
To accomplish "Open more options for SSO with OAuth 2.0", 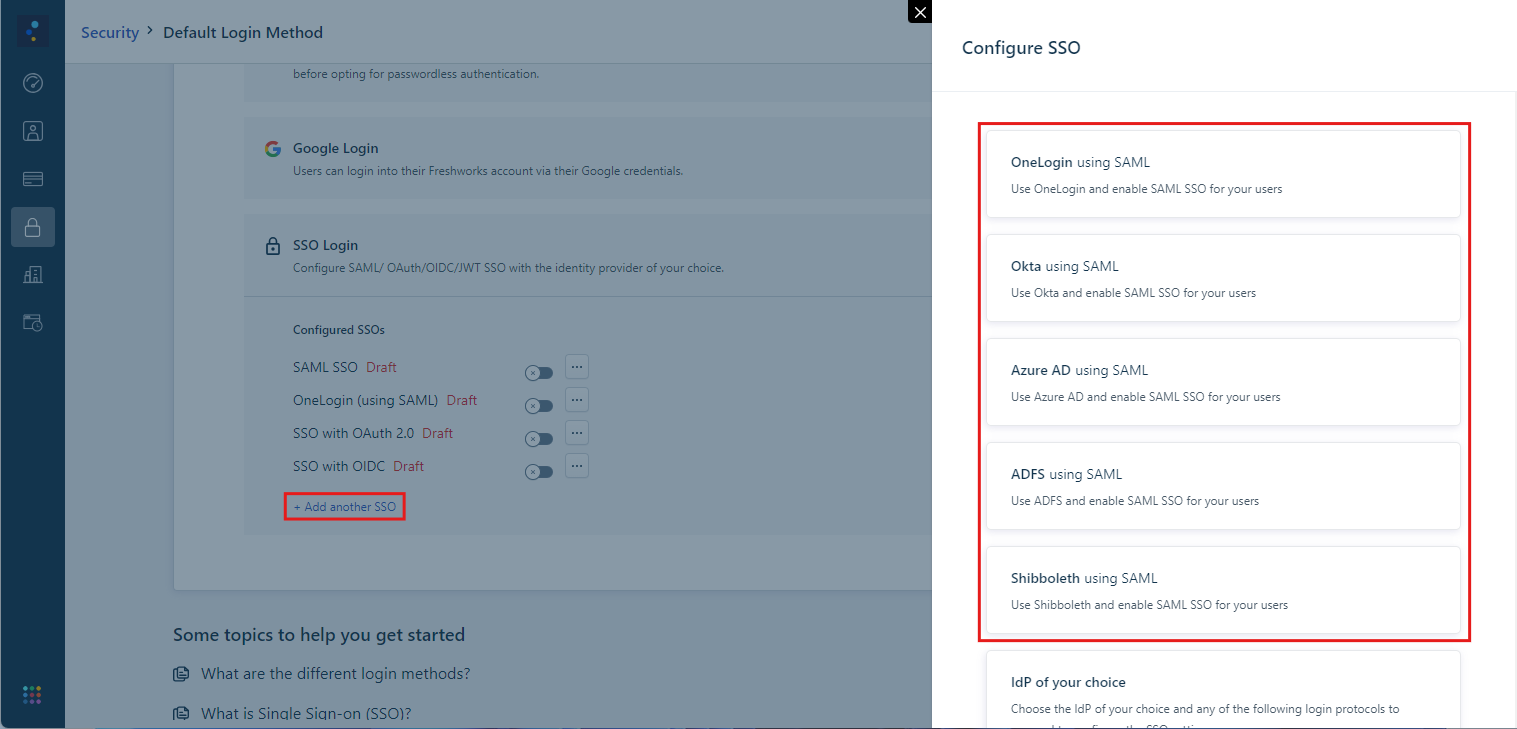I will pos(577,432).
